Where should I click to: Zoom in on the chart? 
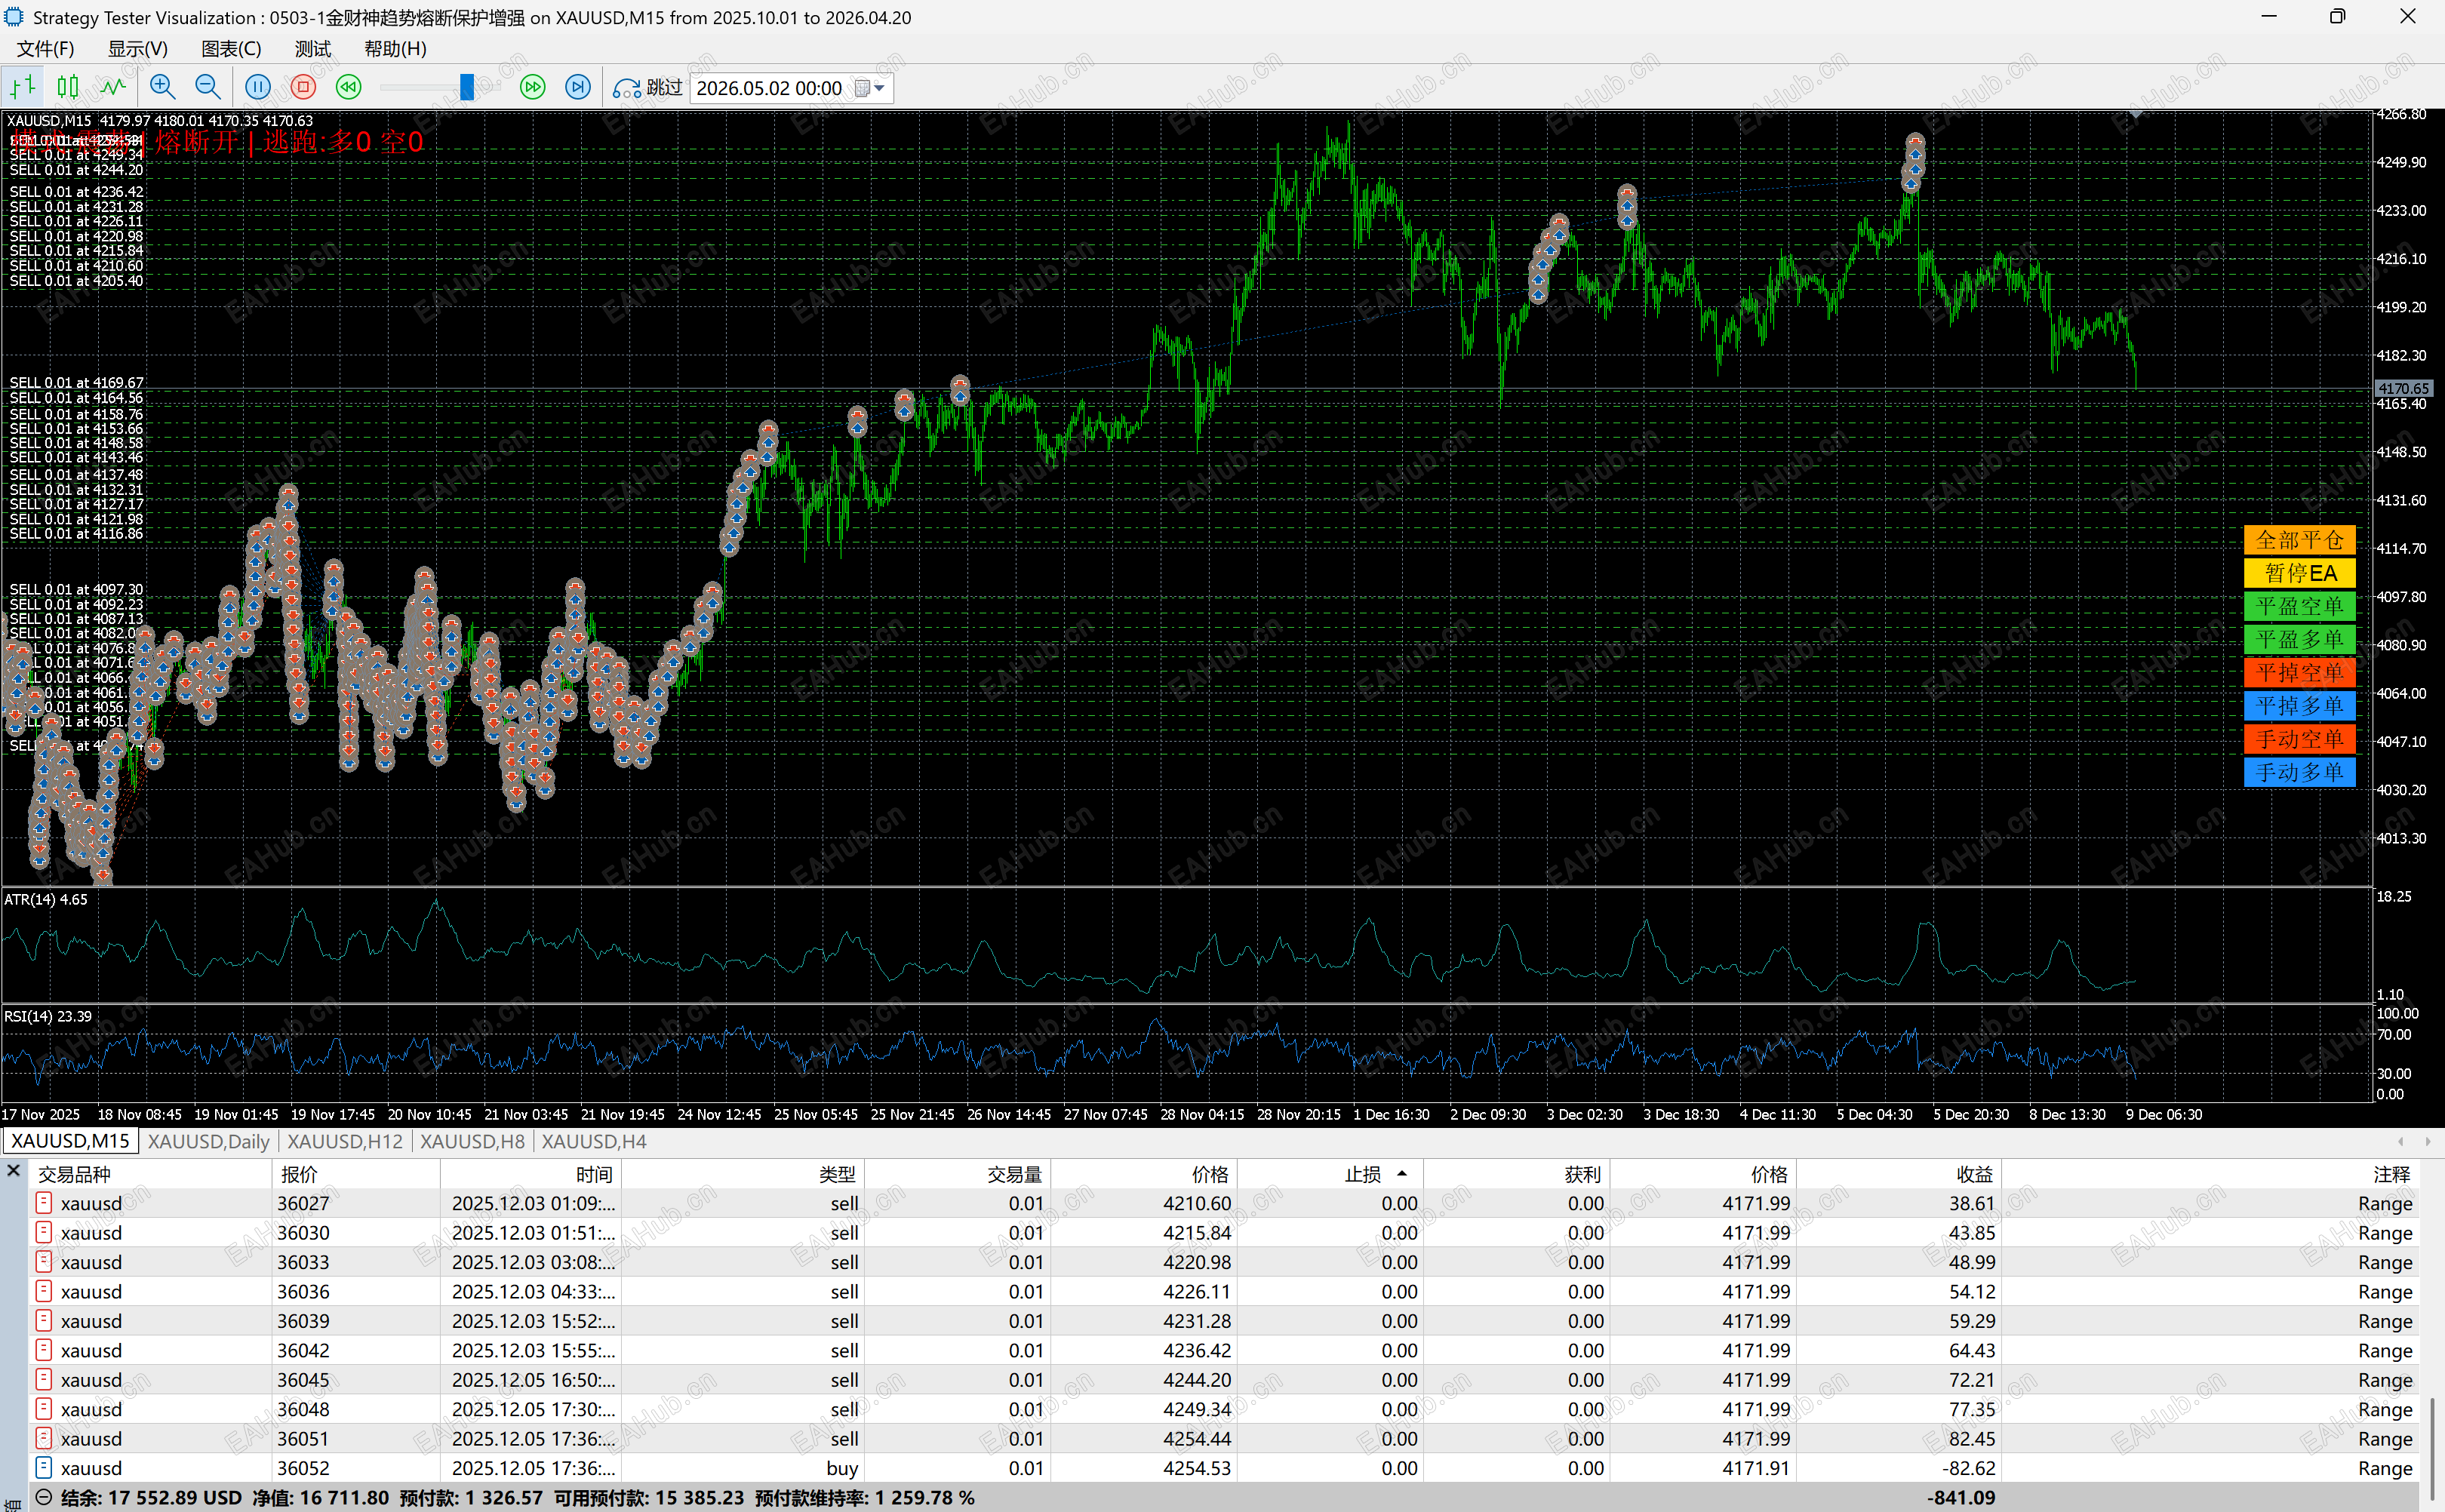(x=162, y=87)
